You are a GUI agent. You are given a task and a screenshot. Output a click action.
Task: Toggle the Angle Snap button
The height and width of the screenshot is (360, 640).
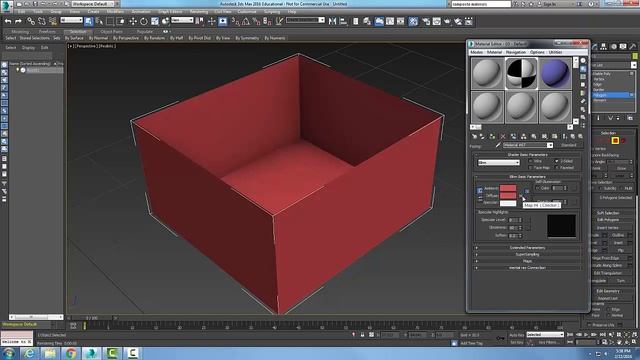click(246, 21)
